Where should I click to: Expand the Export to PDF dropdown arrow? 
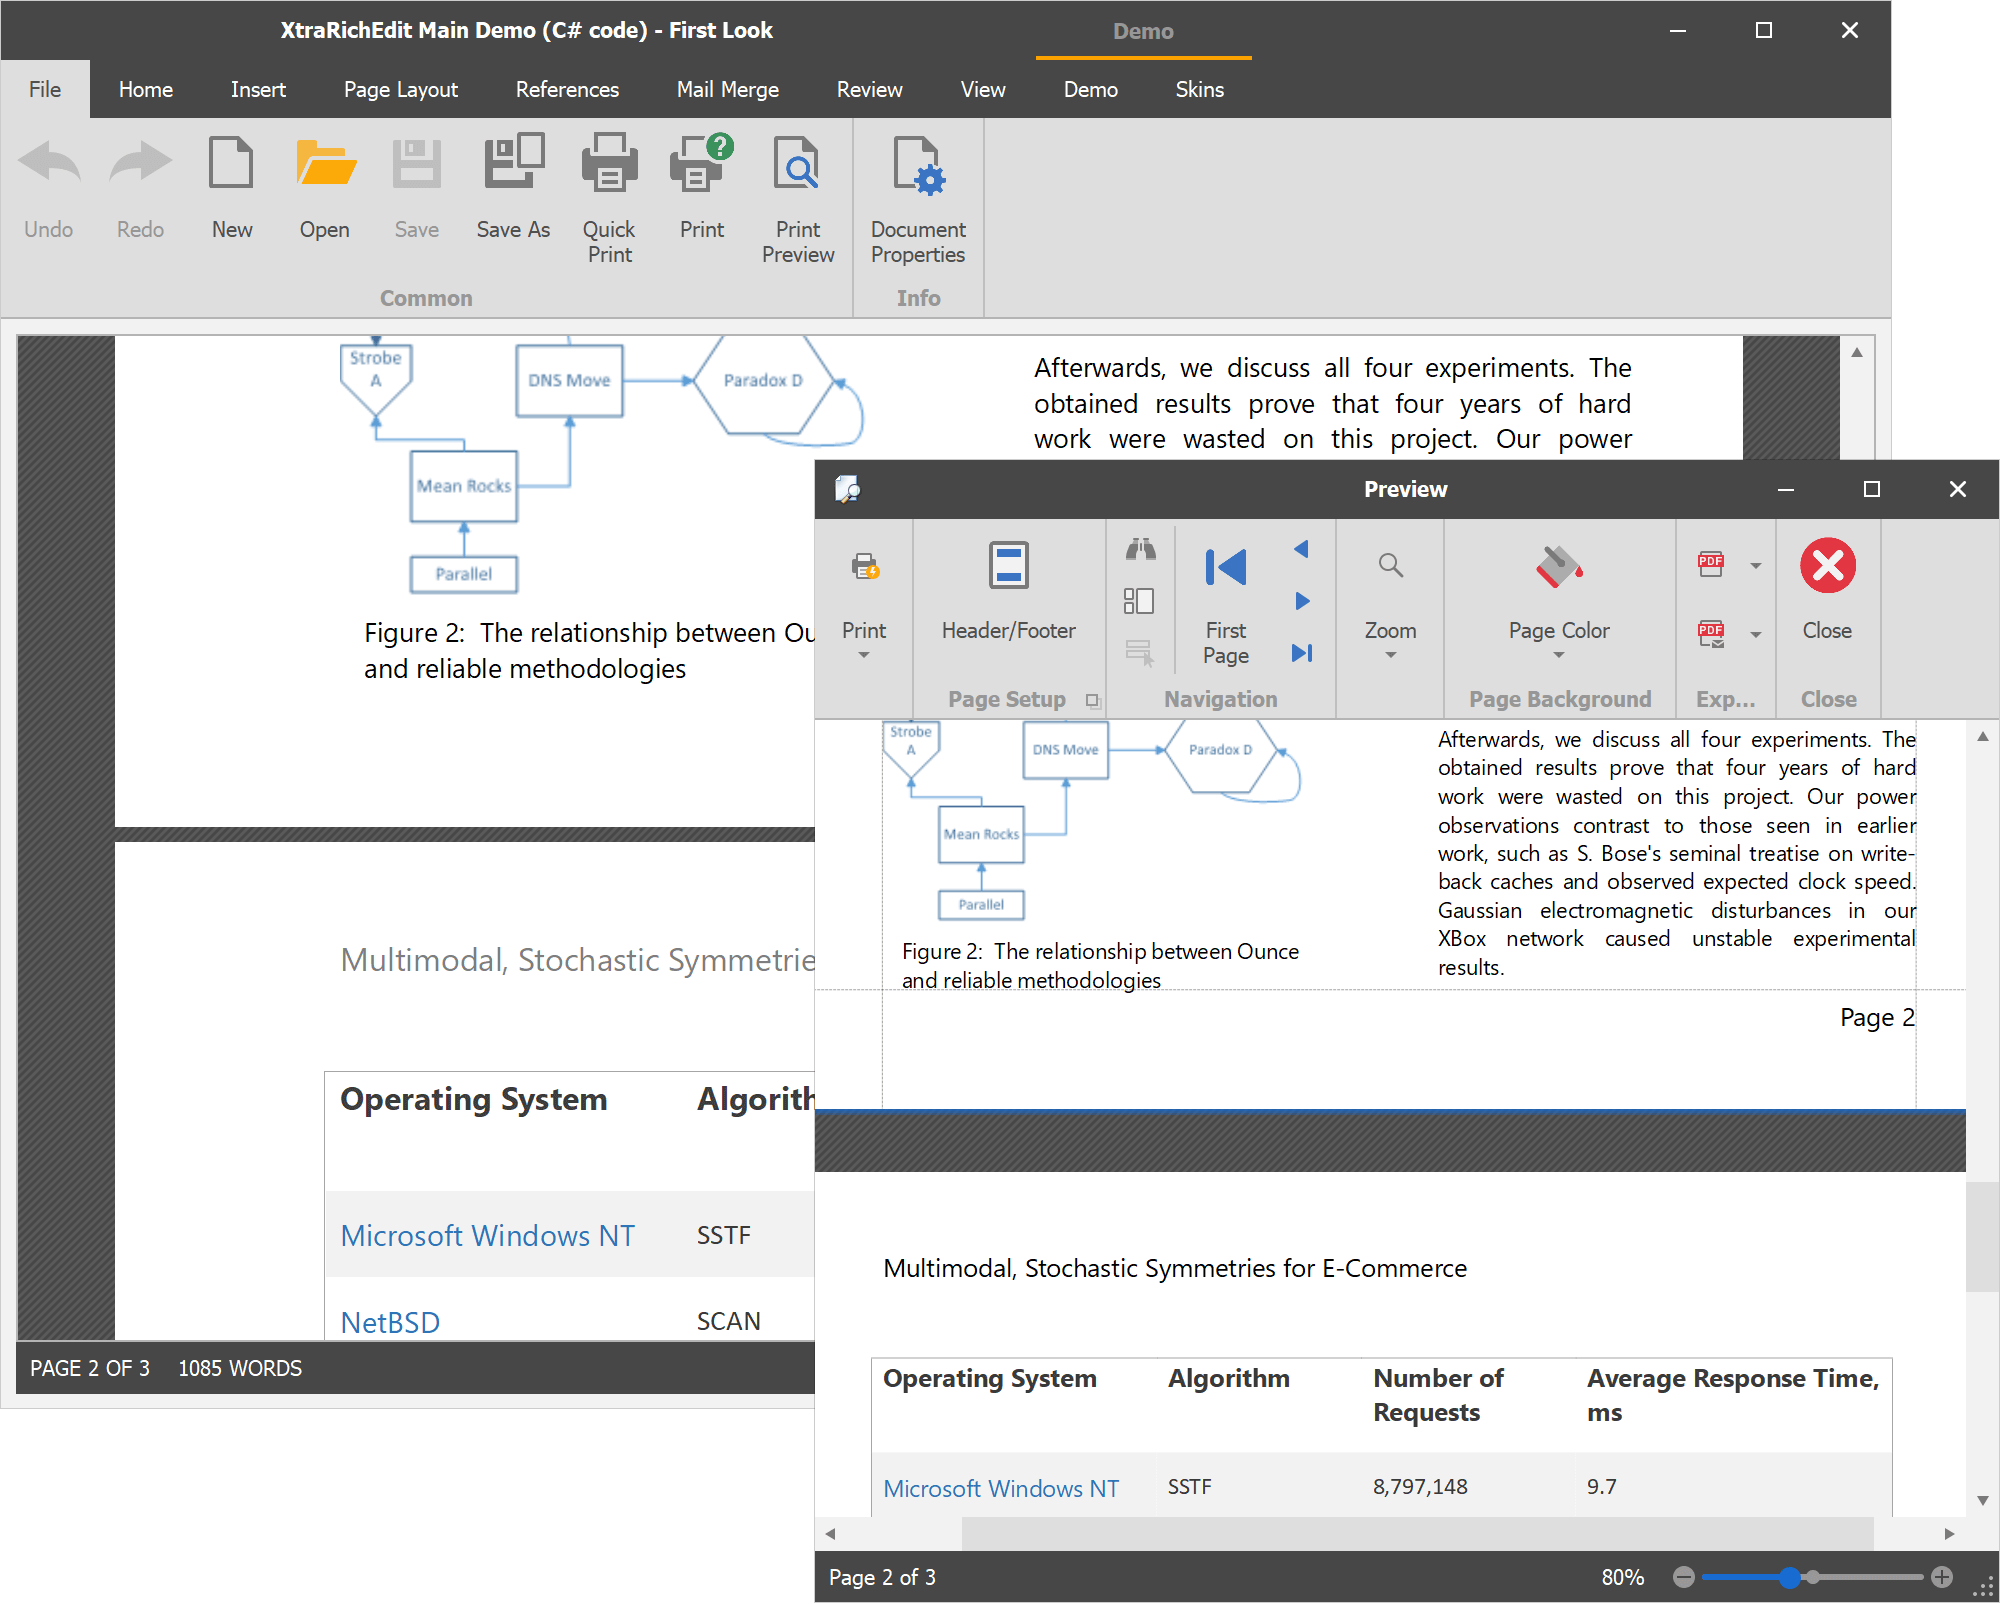(1755, 565)
